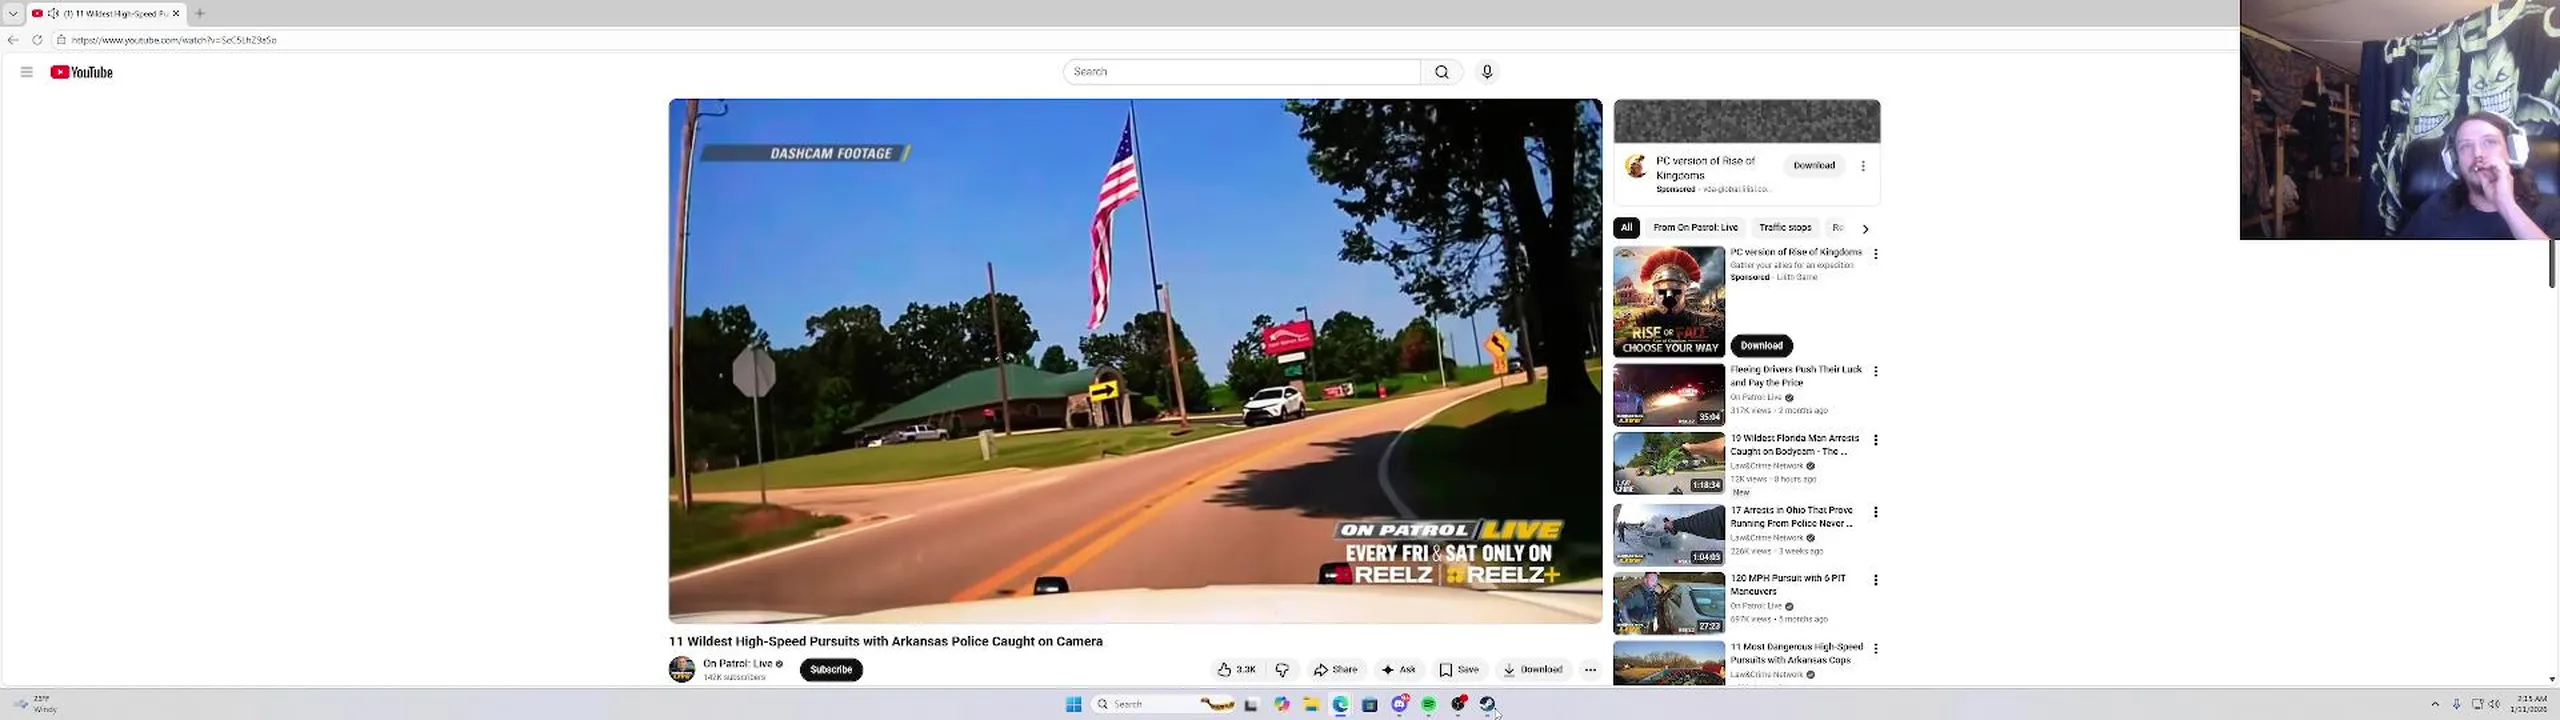Image resolution: width=2560 pixels, height=720 pixels.
Task: Open Copilot from the taskbar
Action: click(x=1282, y=705)
